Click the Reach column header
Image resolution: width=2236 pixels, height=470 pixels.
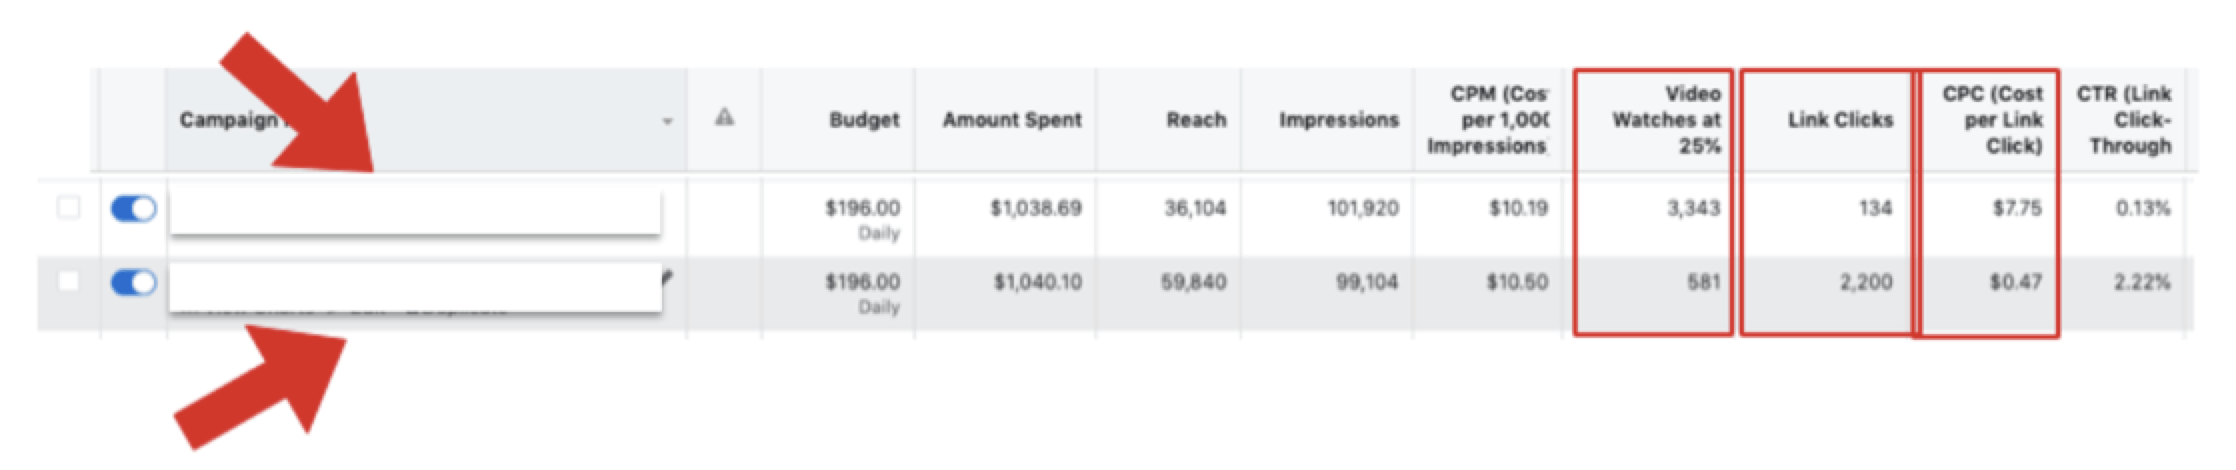click(x=1196, y=120)
